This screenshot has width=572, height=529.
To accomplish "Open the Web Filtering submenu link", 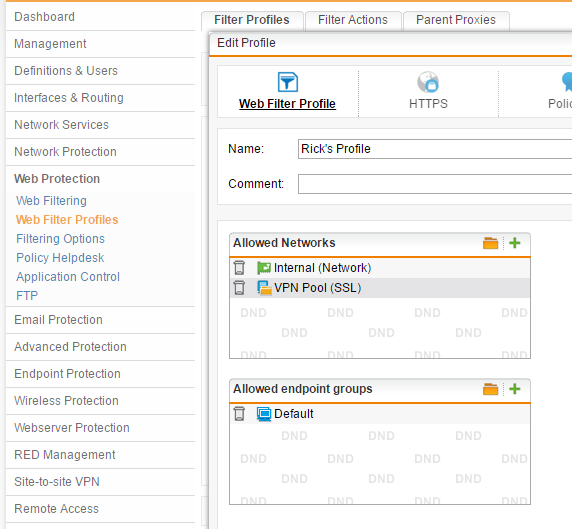I will pyautogui.click(x=51, y=201).
